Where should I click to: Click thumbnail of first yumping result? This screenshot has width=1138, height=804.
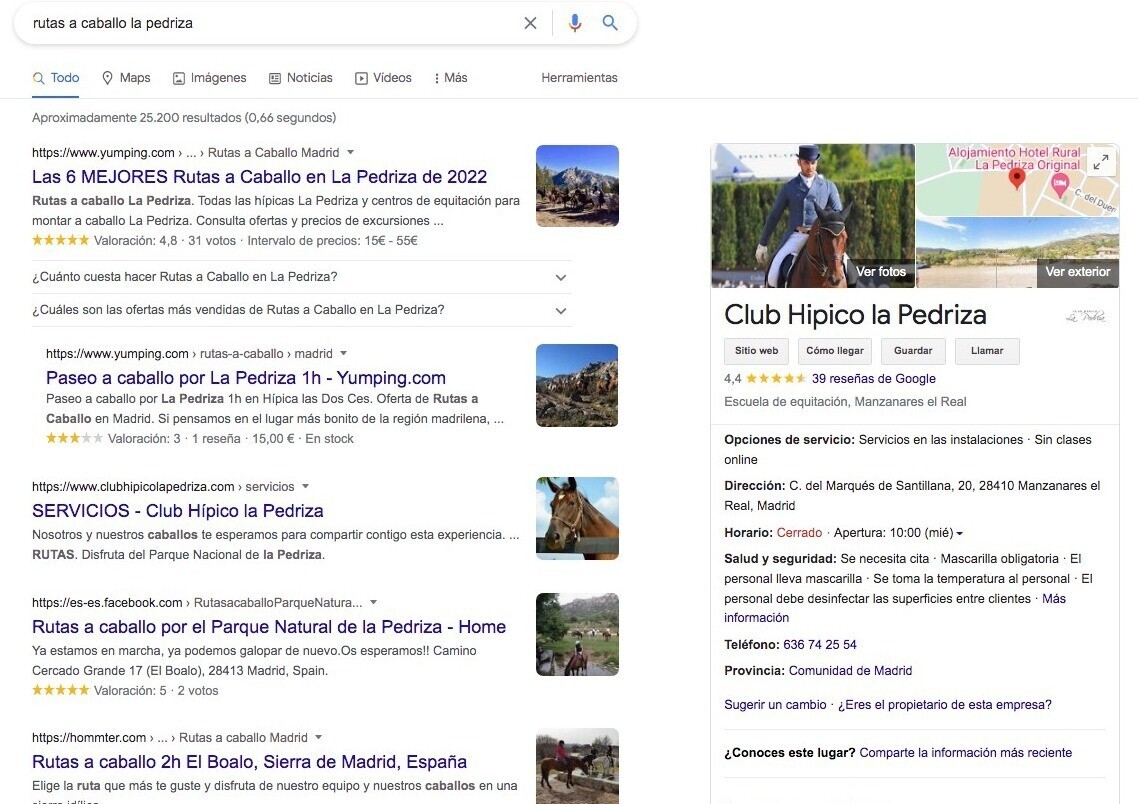tap(577, 186)
